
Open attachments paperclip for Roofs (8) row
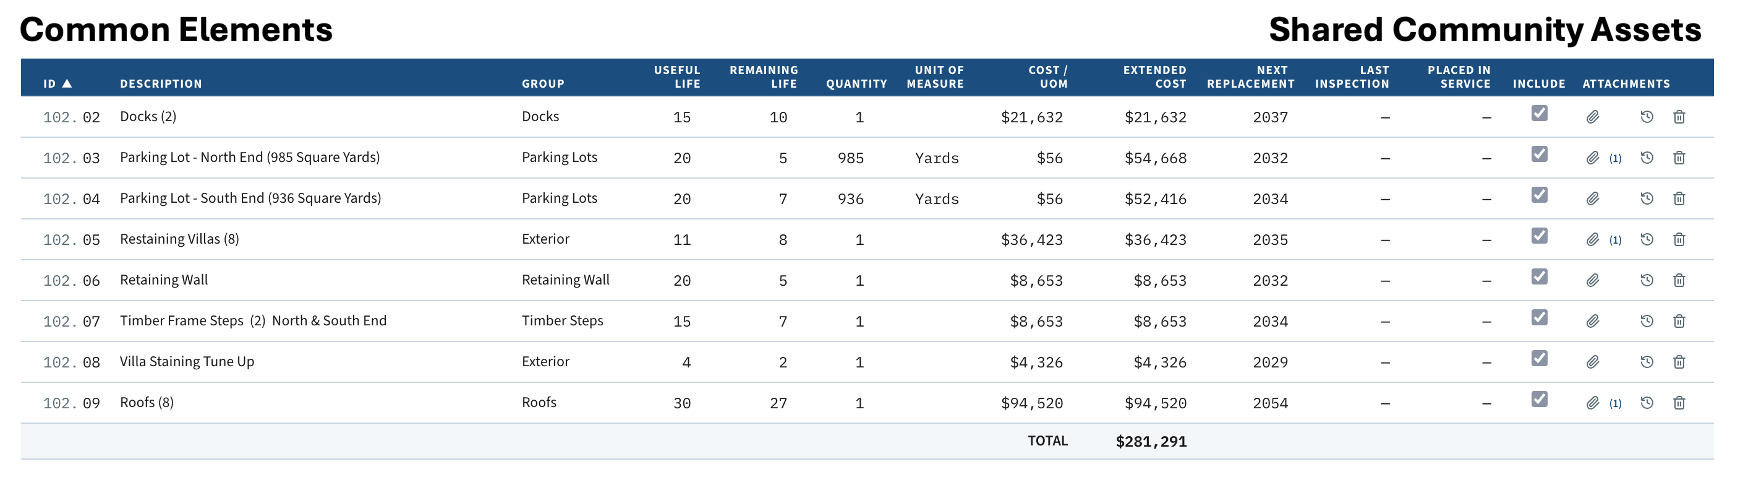[1592, 404]
